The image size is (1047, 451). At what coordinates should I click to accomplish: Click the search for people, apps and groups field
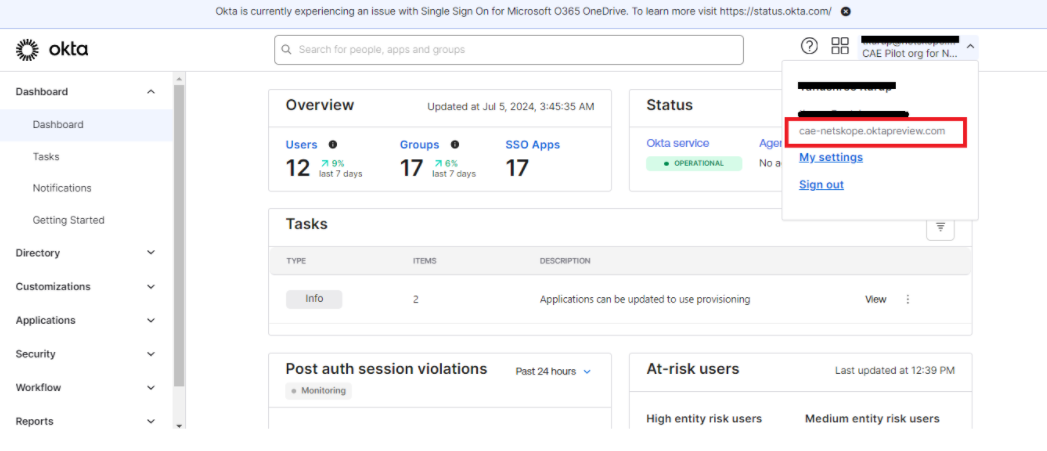pos(509,50)
